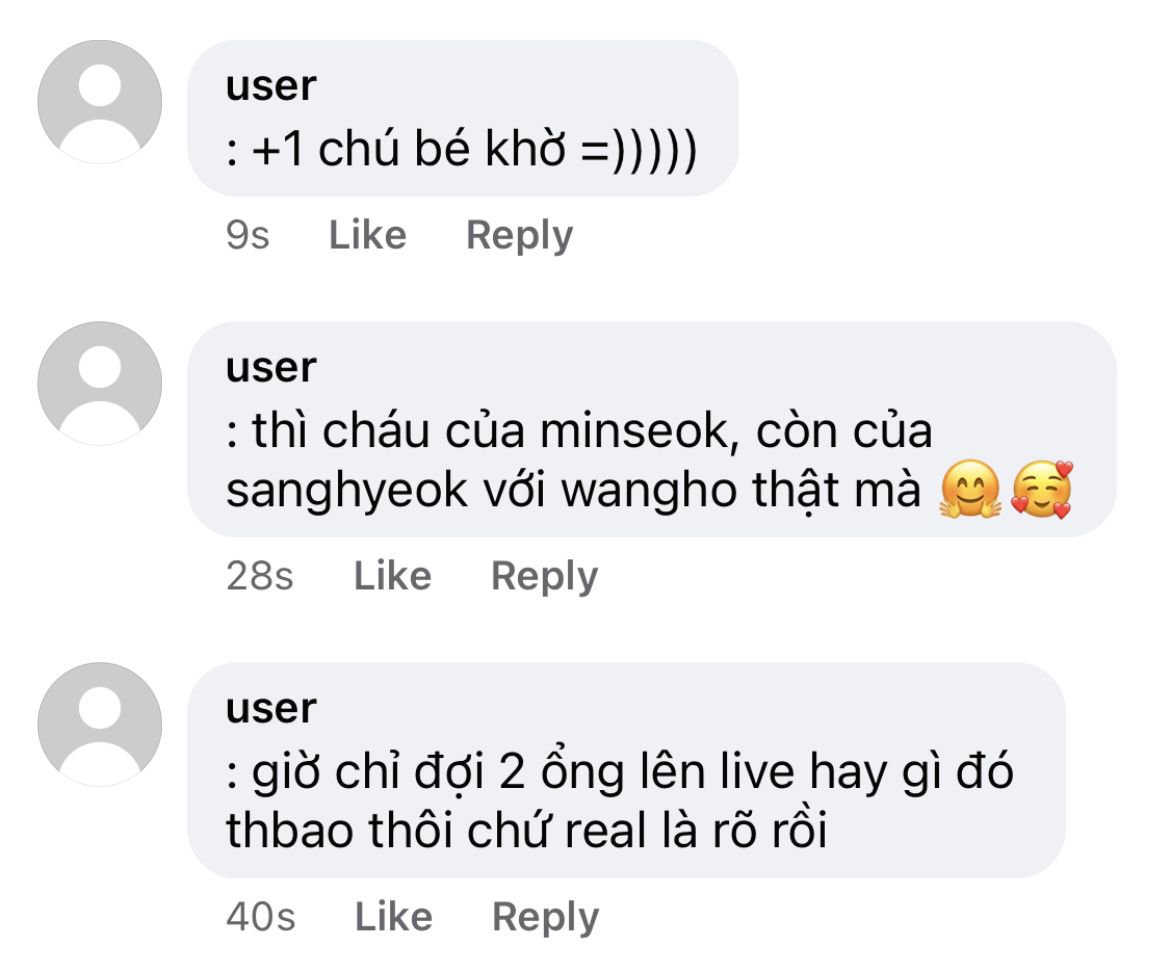Reply to the comment posted 9s ago
1170x970 pixels.
coord(519,237)
